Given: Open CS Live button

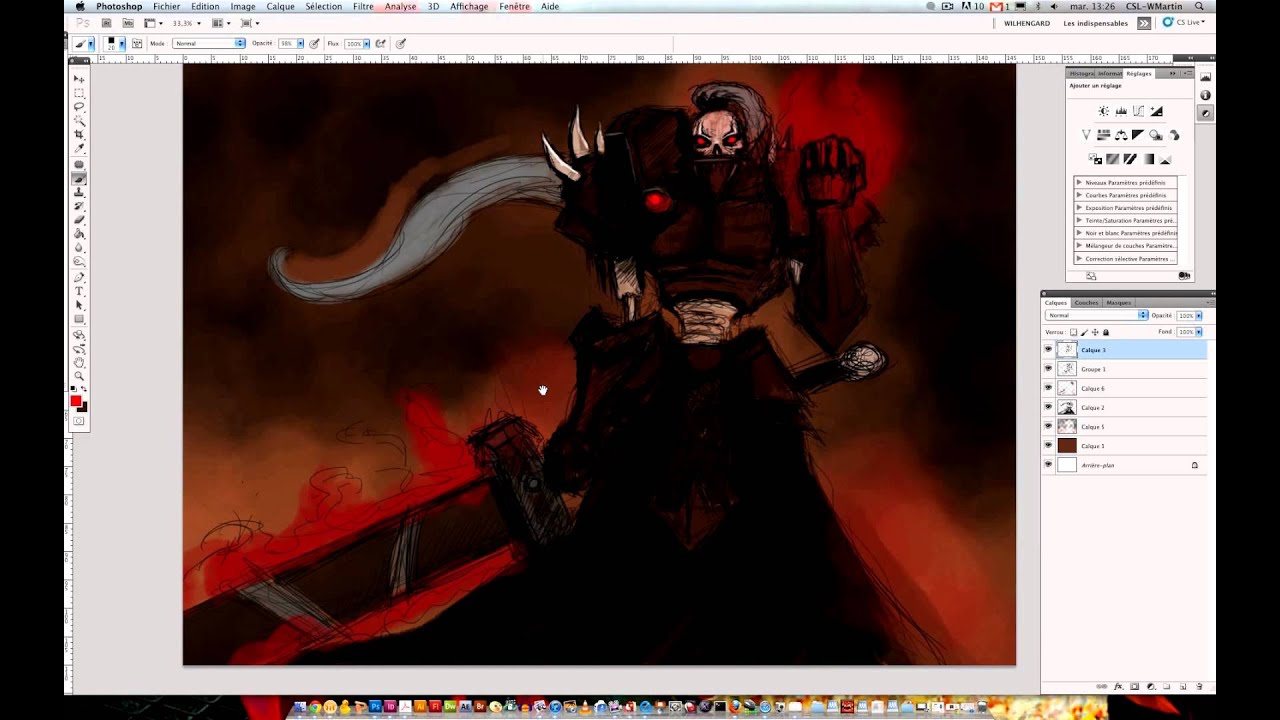Looking at the screenshot, I should (1184, 22).
